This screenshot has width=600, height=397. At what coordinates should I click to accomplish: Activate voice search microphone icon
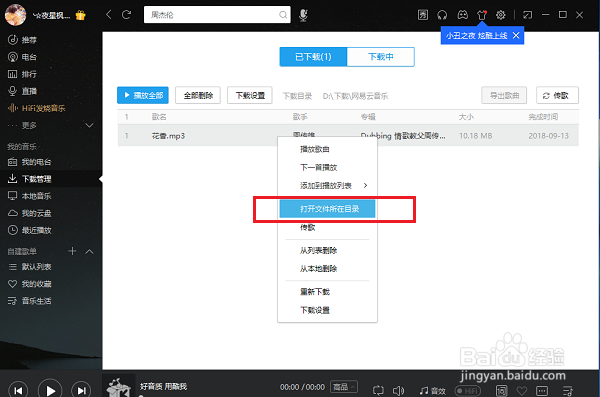303,15
